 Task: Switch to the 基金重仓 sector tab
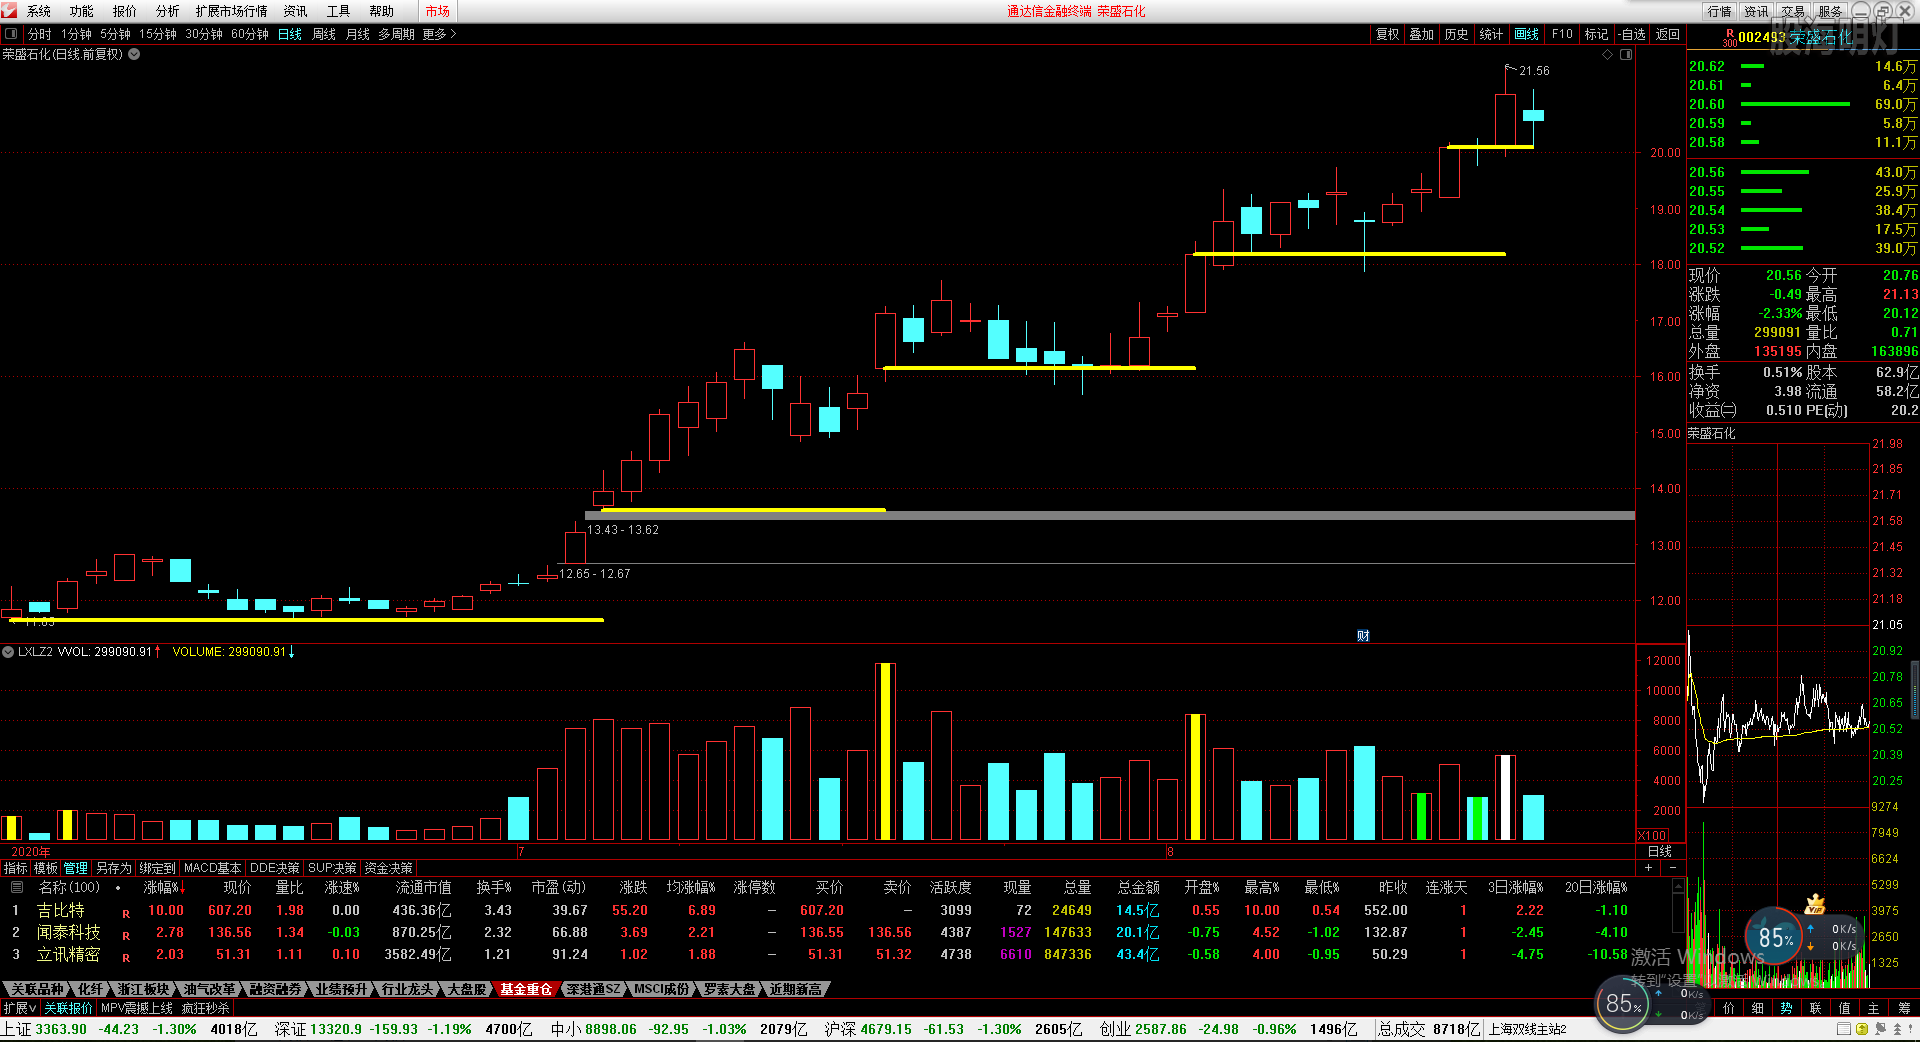click(526, 989)
